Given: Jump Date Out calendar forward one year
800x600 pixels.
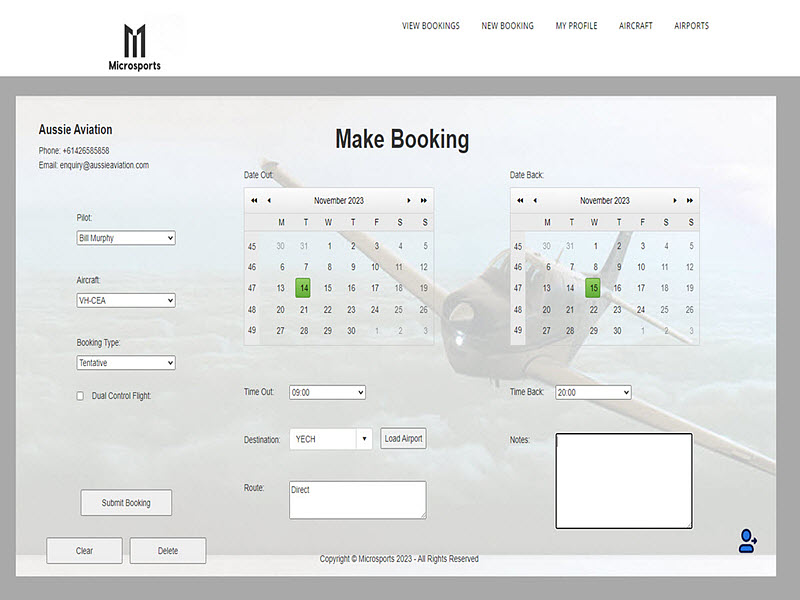Looking at the screenshot, I should (x=424, y=200).
